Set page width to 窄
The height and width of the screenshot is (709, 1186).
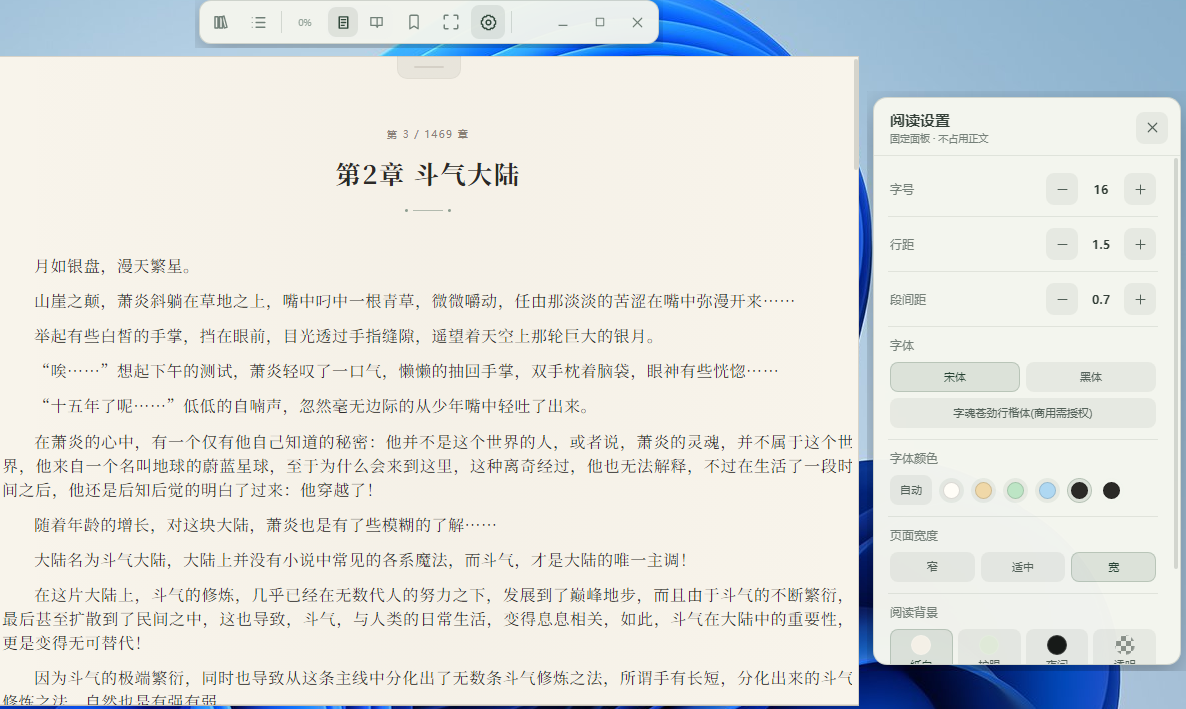(x=932, y=567)
